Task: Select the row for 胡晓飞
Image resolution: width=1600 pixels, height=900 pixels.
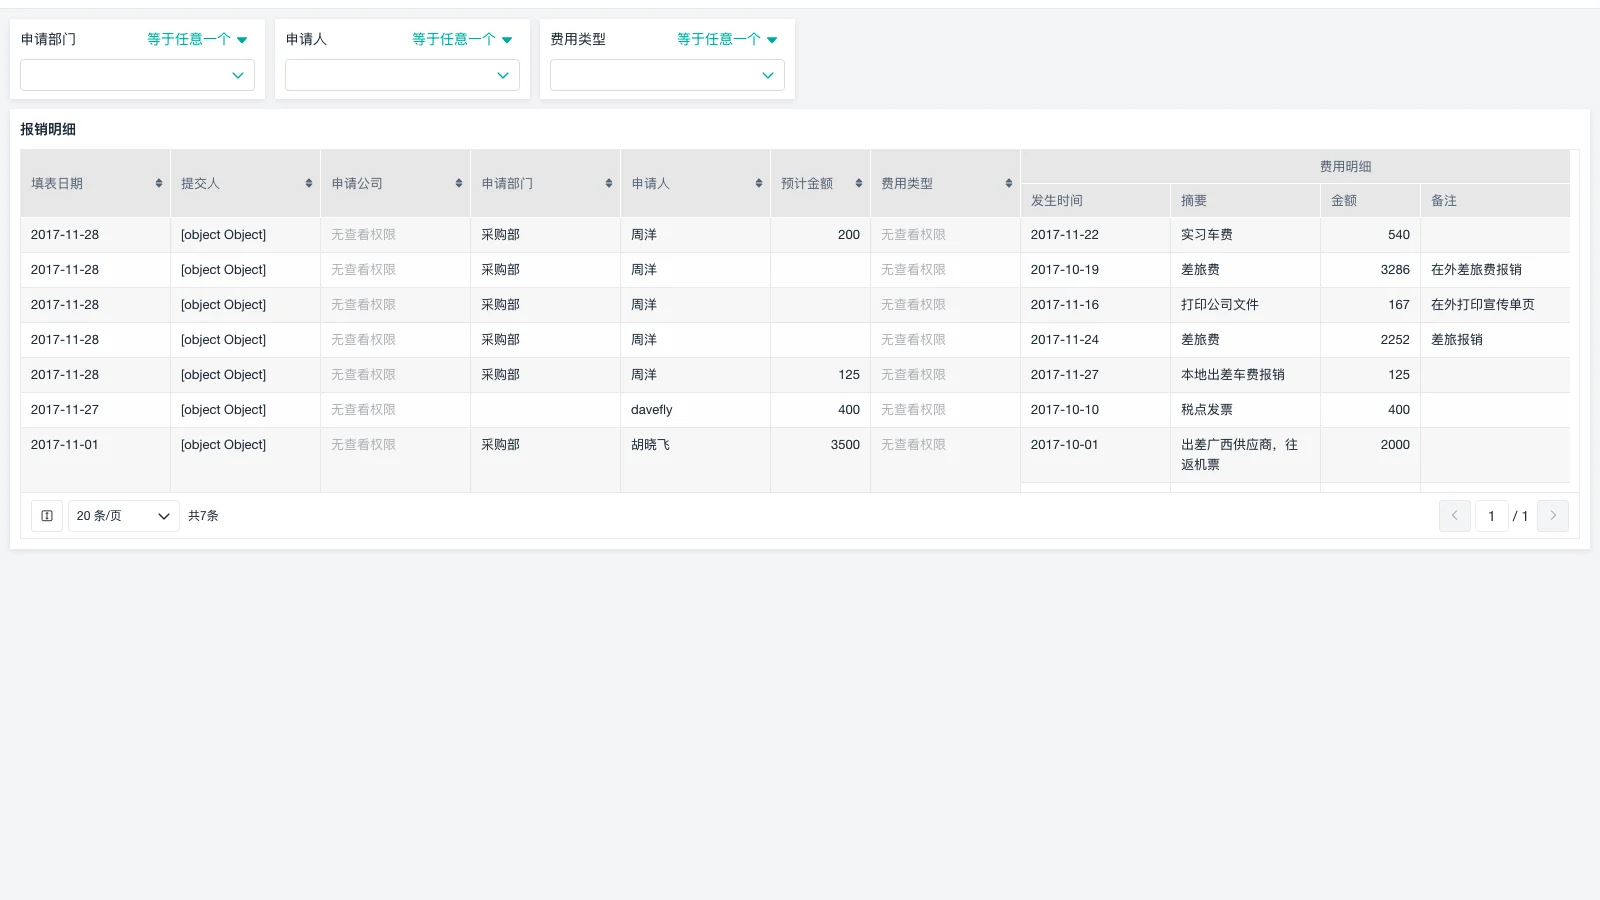Action: tap(650, 445)
